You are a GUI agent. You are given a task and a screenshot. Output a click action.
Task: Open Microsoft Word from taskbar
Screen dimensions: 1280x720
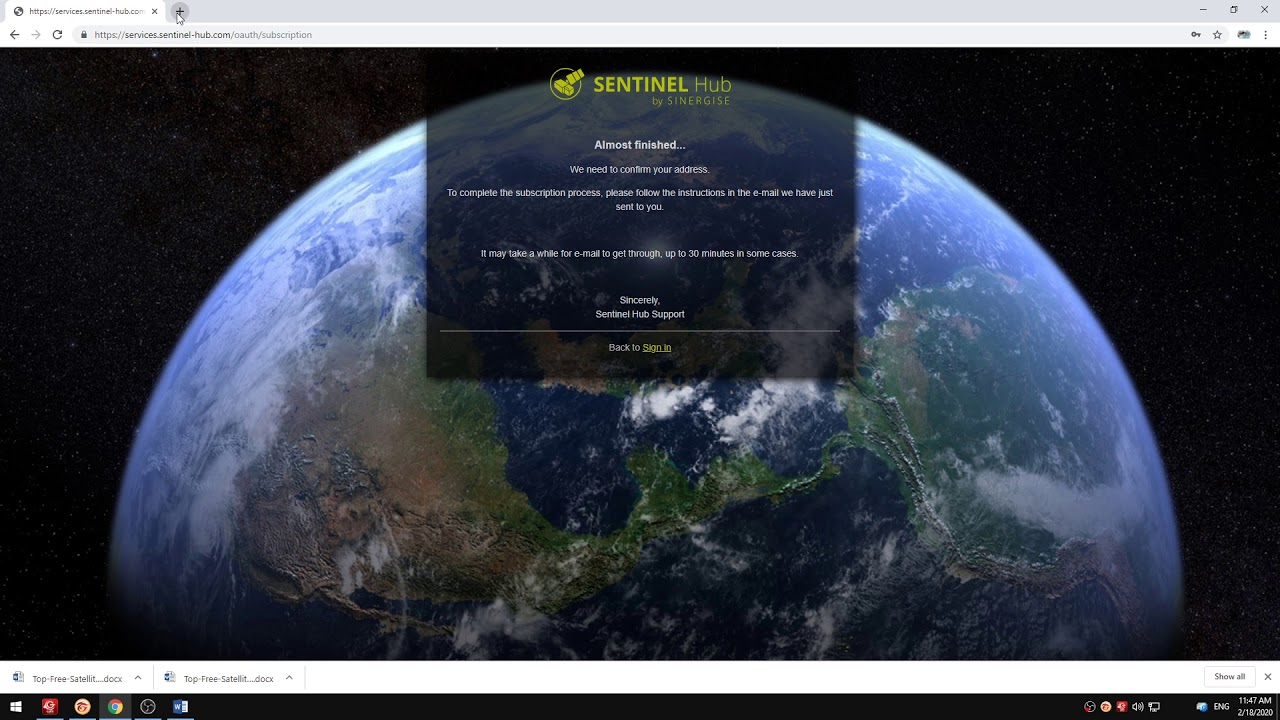(180, 707)
